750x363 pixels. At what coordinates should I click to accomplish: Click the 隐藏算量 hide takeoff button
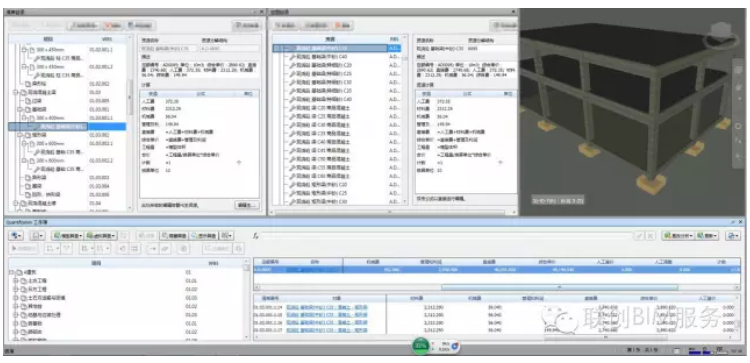point(173,236)
